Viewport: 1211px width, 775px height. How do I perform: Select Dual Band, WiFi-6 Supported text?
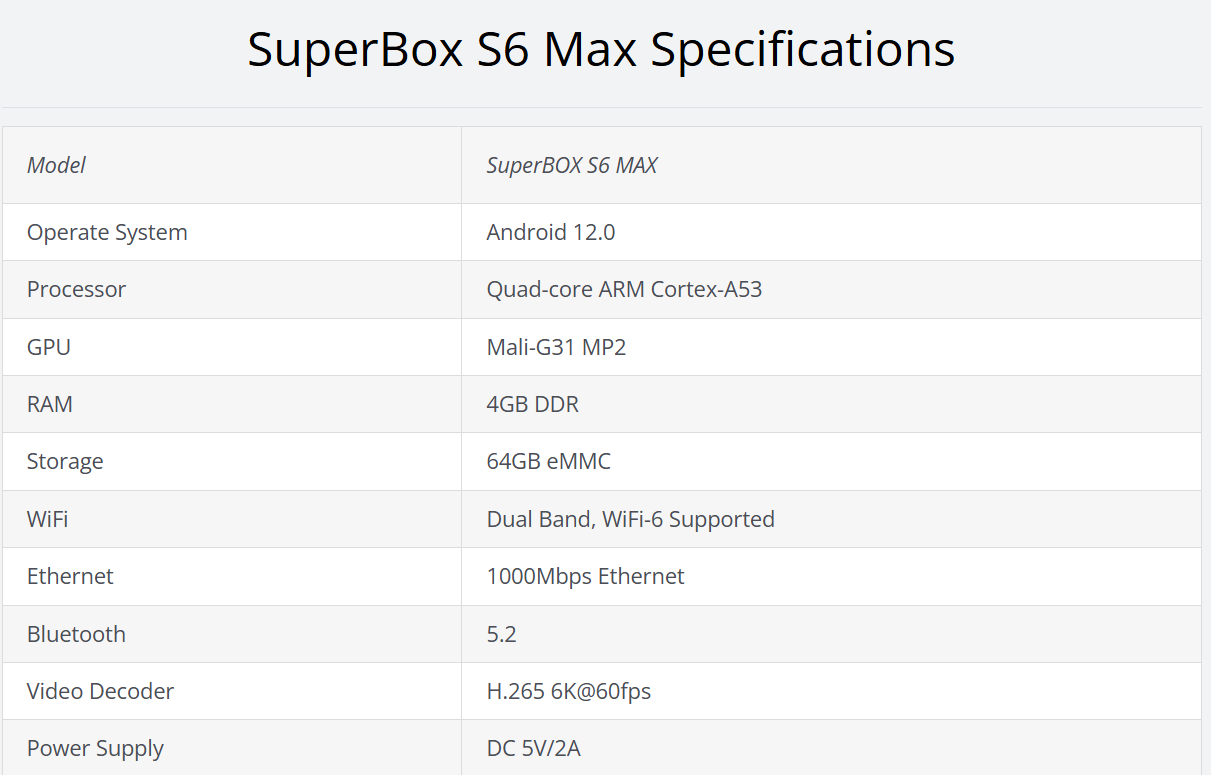pos(630,519)
